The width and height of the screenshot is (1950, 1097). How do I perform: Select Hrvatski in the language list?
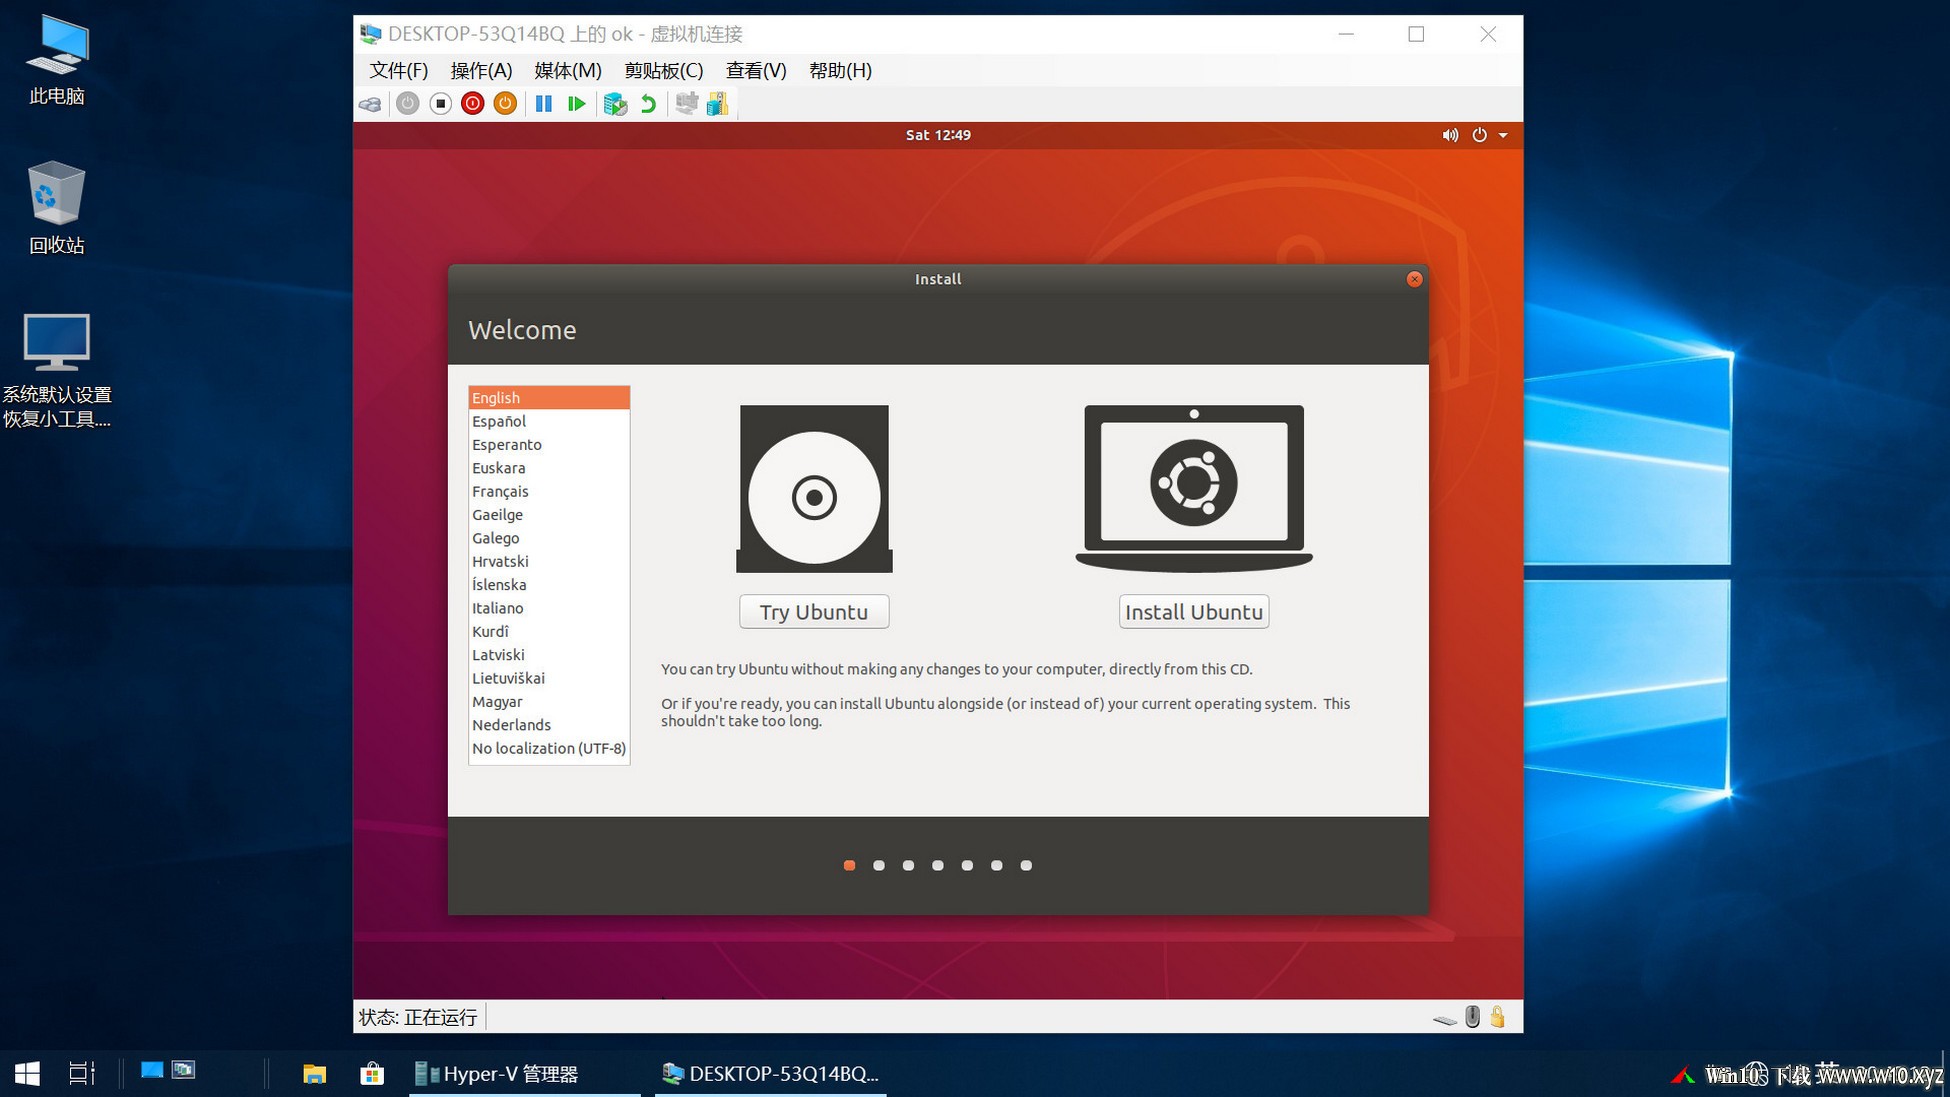[x=549, y=562]
